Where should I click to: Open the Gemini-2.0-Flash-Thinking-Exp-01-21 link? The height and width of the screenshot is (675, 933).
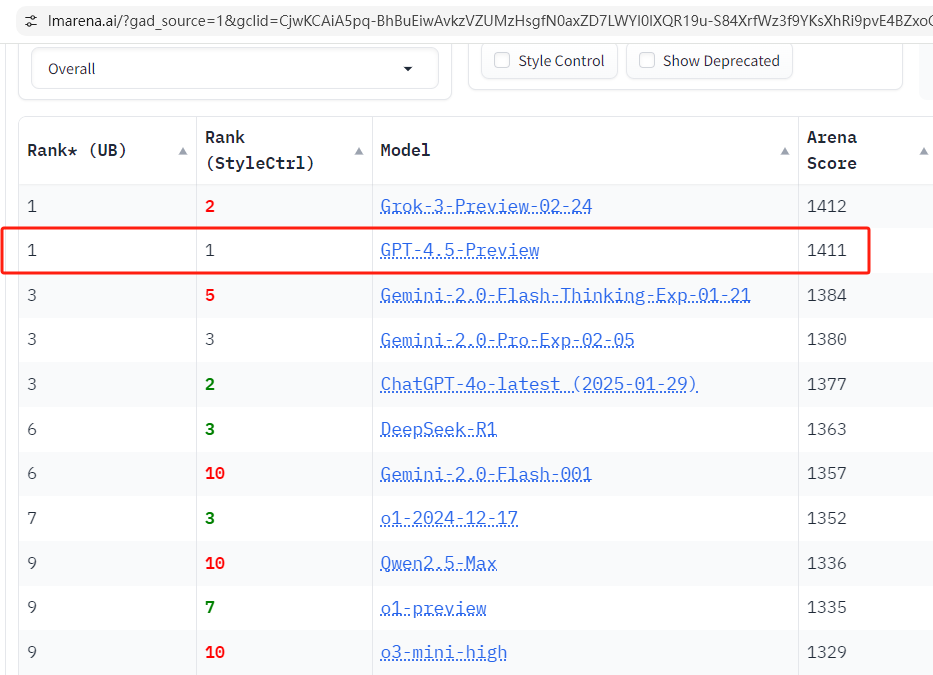[565, 295]
